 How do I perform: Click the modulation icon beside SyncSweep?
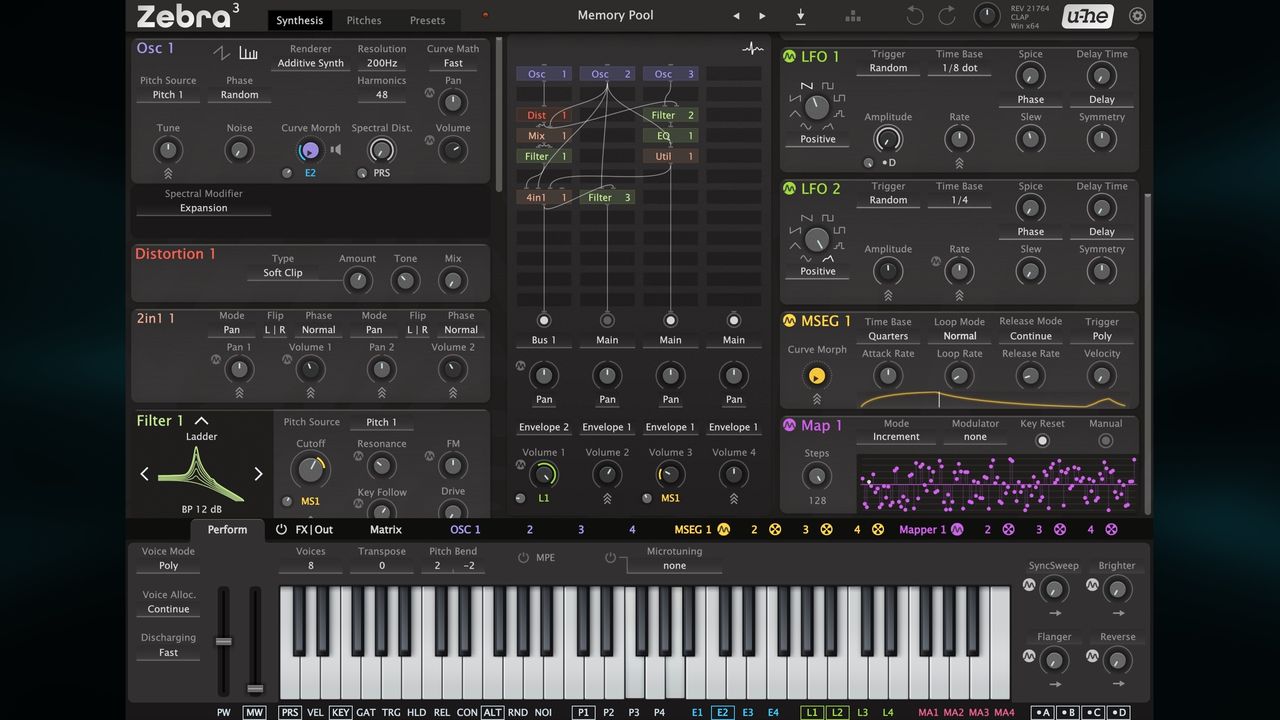[x=1030, y=585]
